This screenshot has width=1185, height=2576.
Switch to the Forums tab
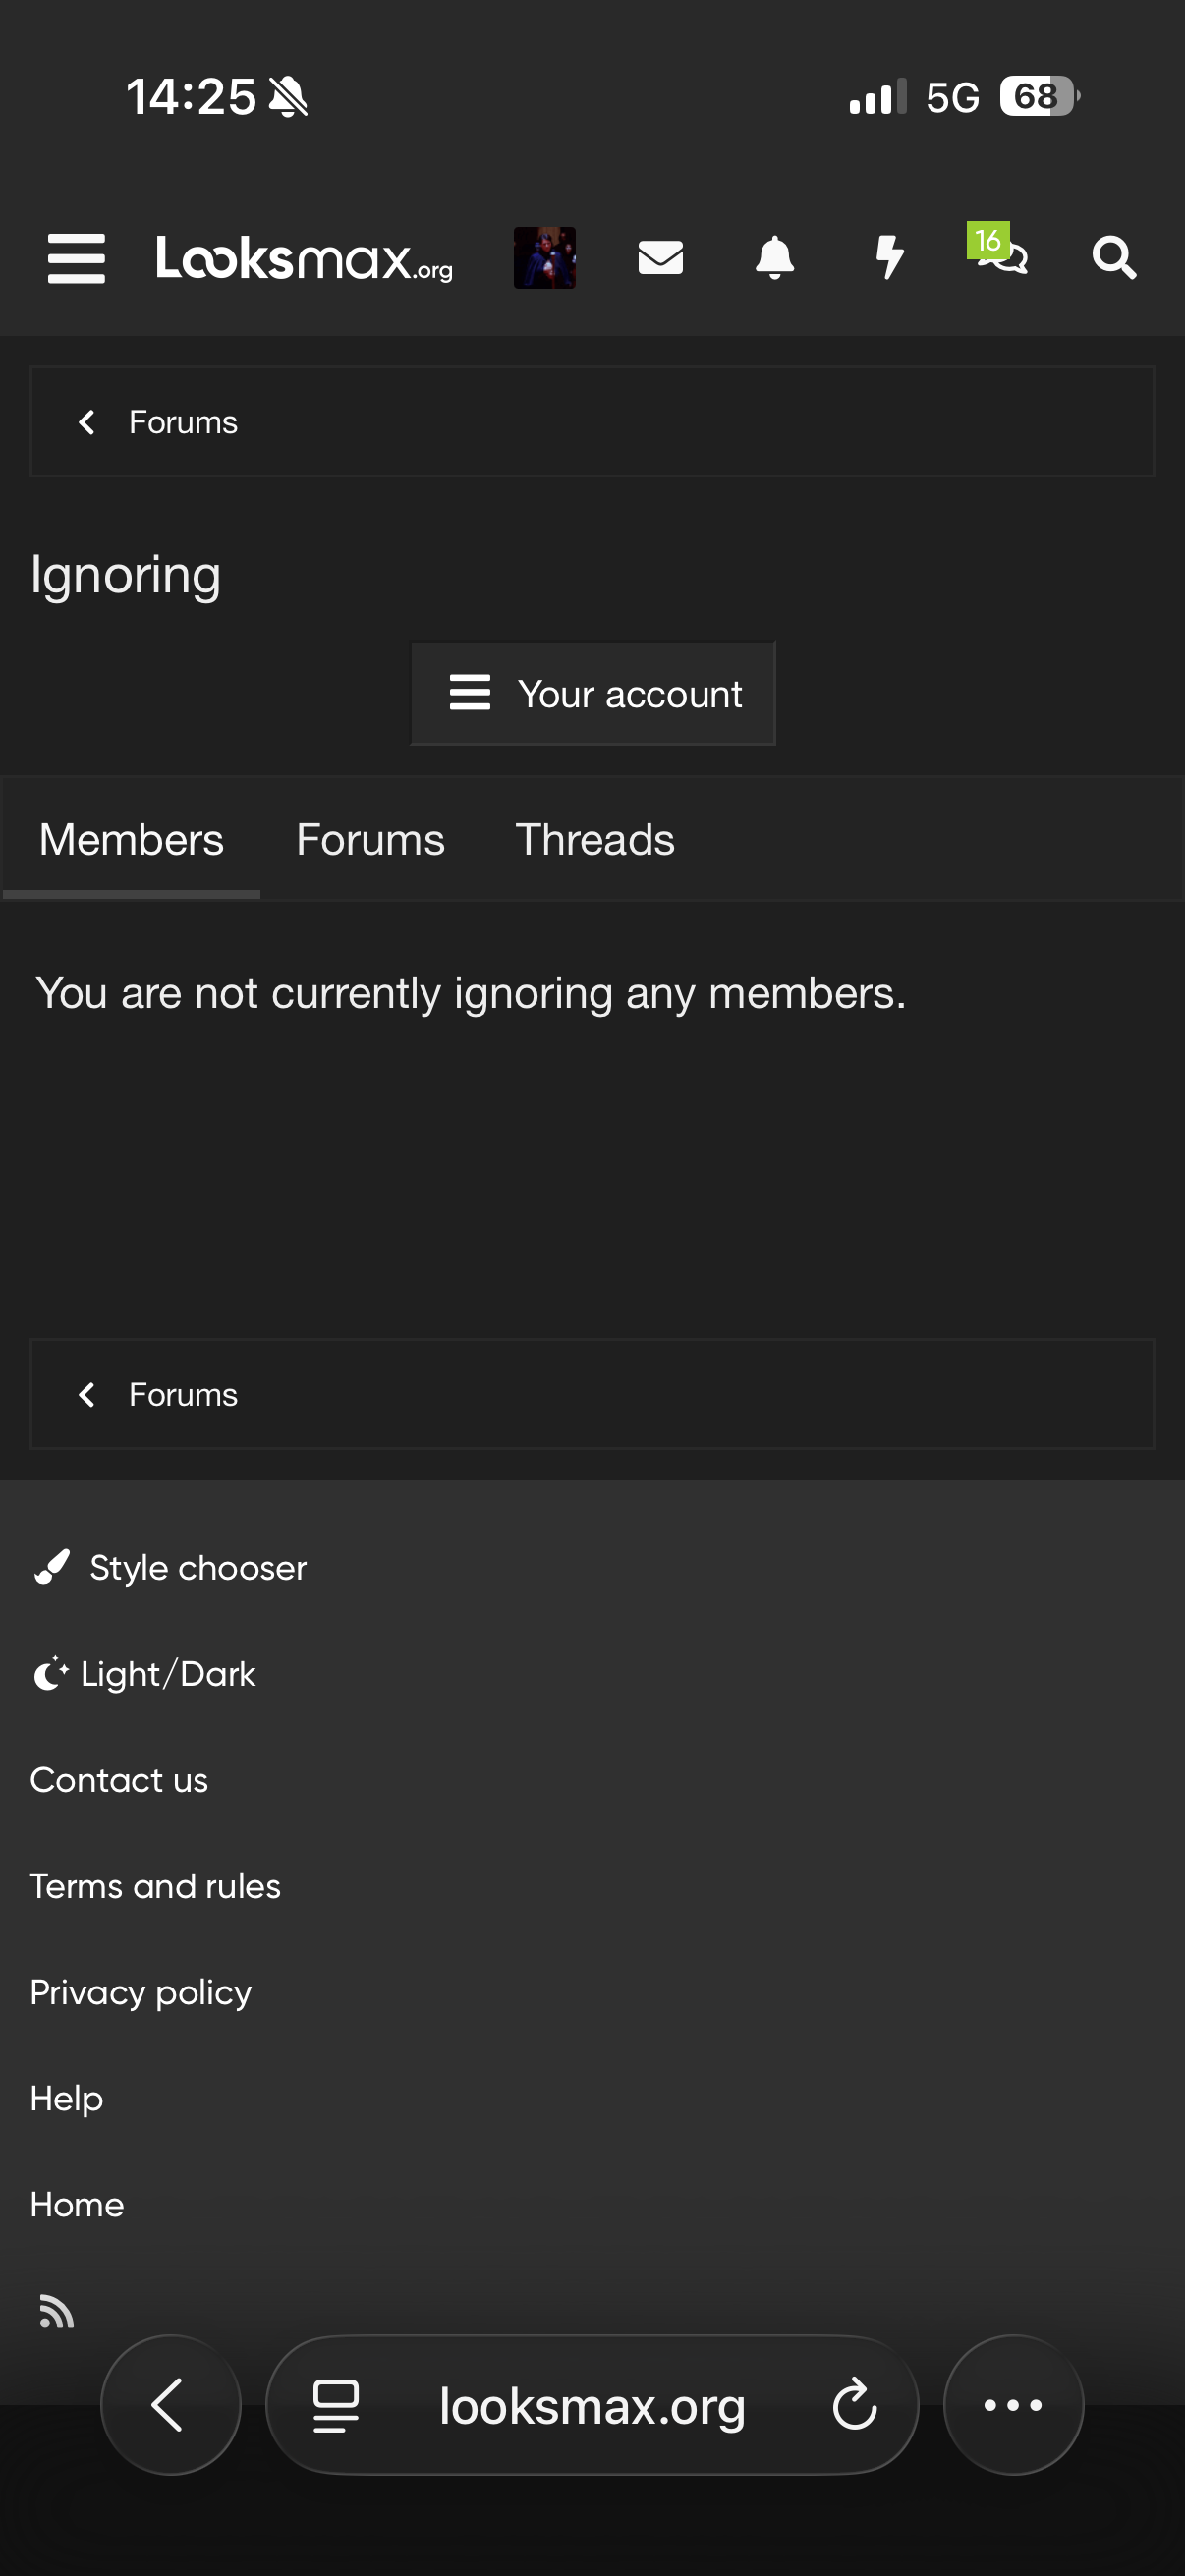pyautogui.click(x=370, y=840)
